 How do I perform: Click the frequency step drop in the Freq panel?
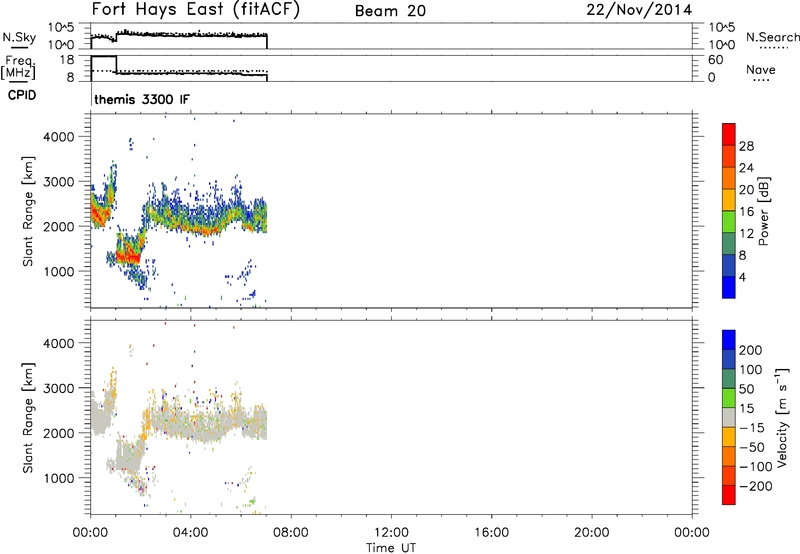pyautogui.click(x=116, y=64)
